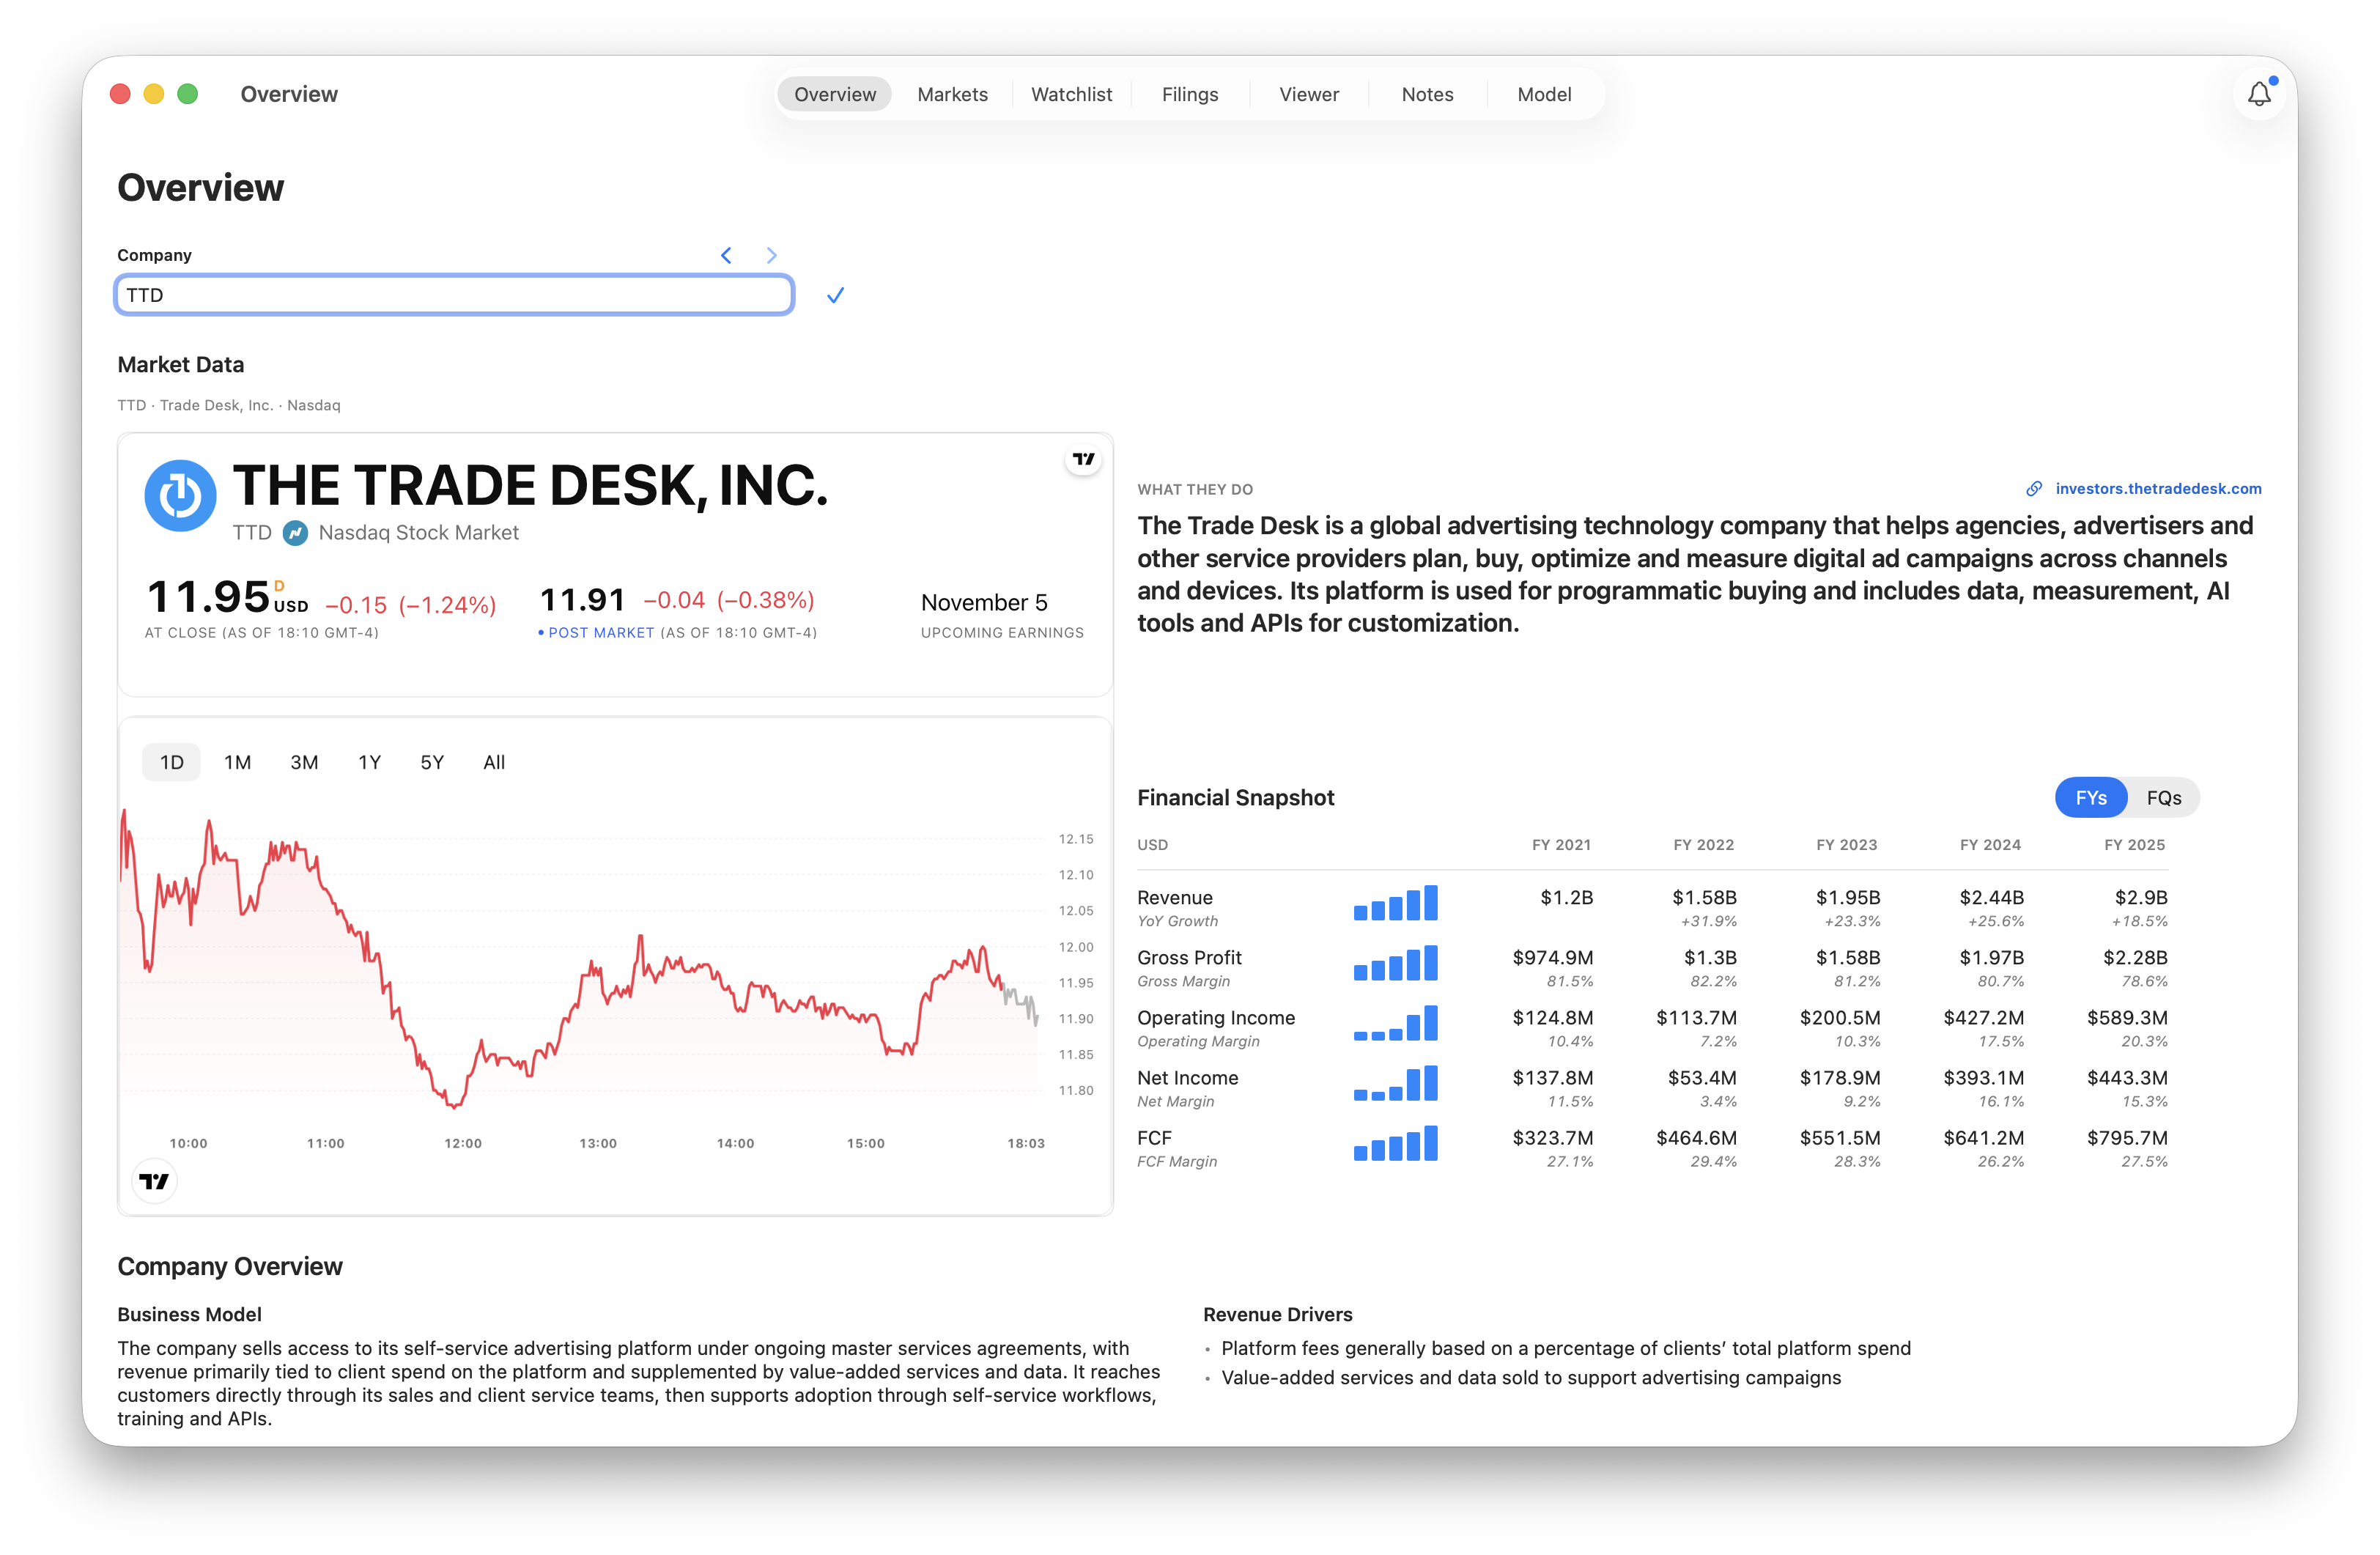Click the Operating Income row label
The width and height of the screenshot is (2380, 1555).
pyautogui.click(x=1216, y=1018)
